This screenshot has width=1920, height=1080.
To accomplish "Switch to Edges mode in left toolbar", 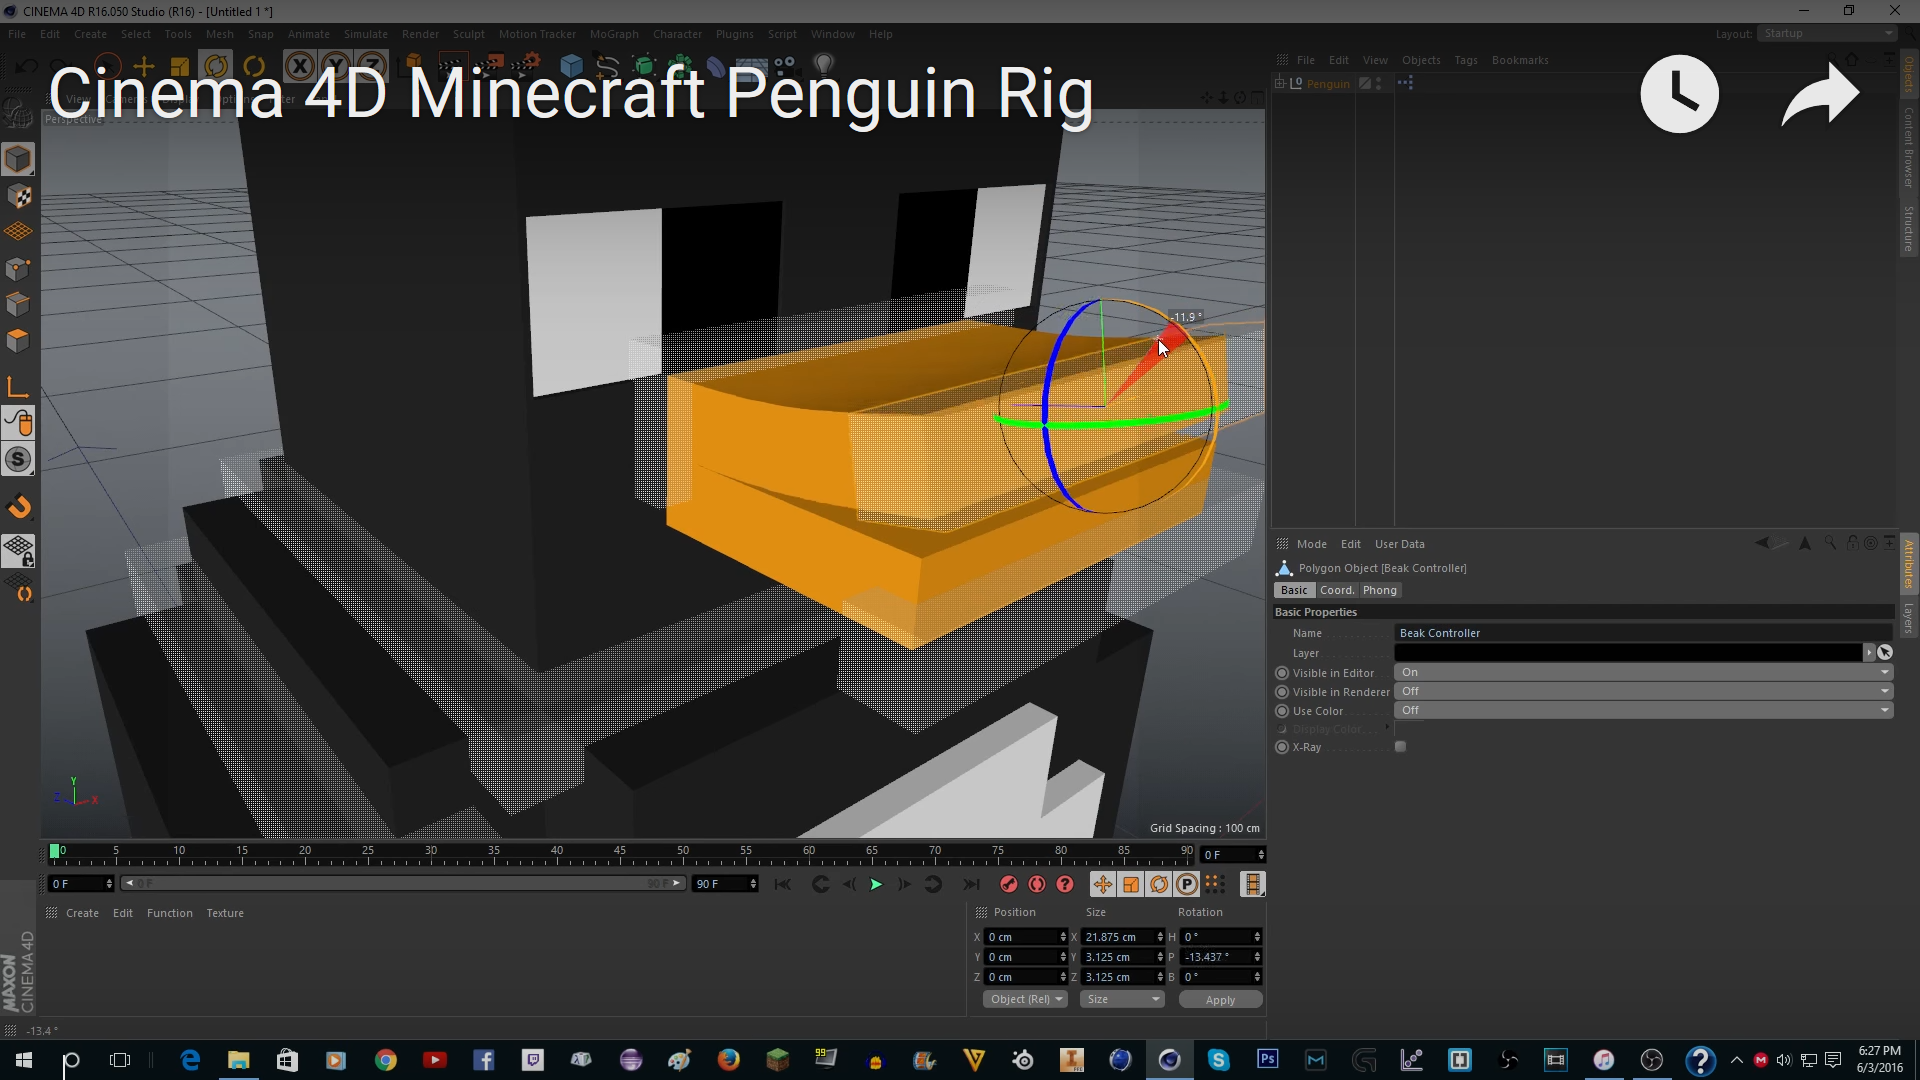I will pos(18,304).
